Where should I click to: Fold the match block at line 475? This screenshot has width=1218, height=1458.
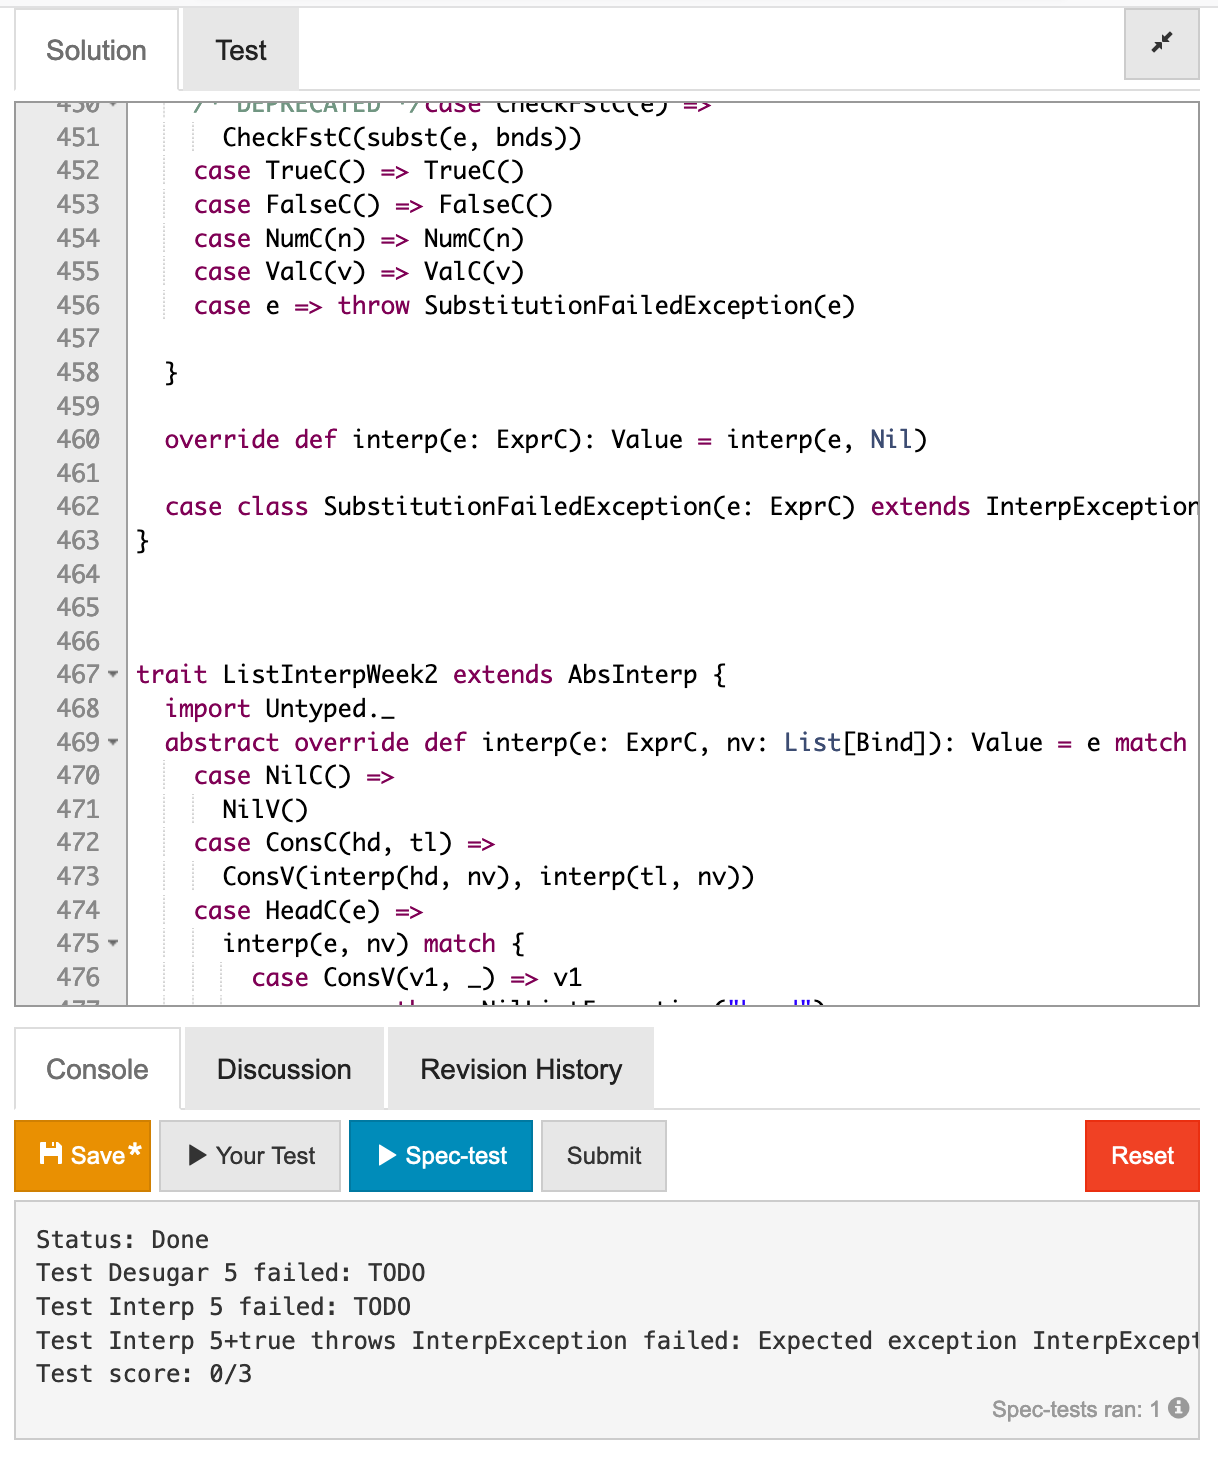[113, 944]
